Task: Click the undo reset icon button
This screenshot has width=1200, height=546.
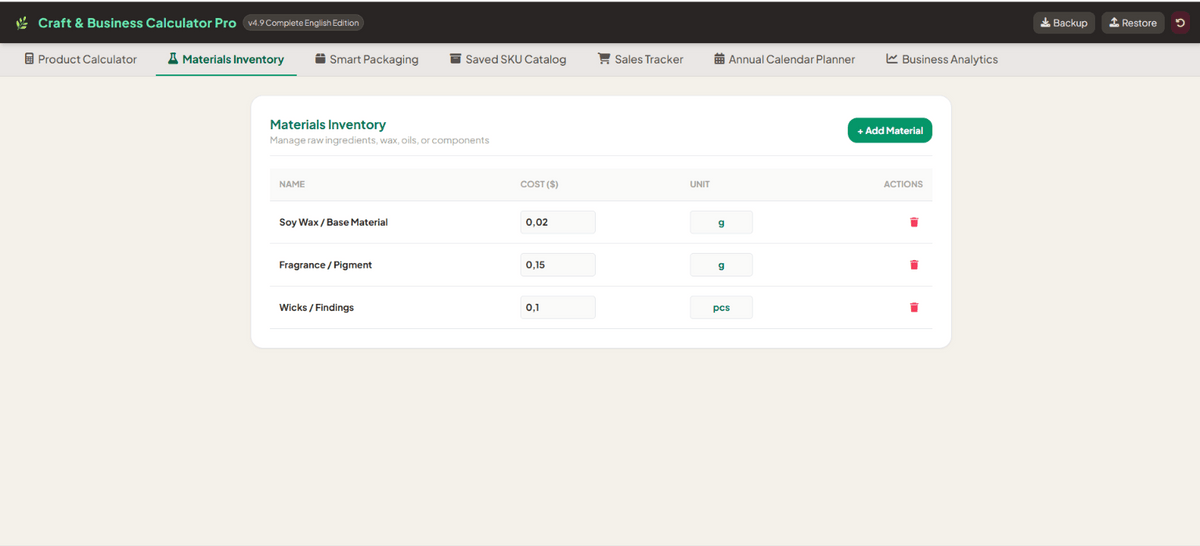Action: [1180, 23]
